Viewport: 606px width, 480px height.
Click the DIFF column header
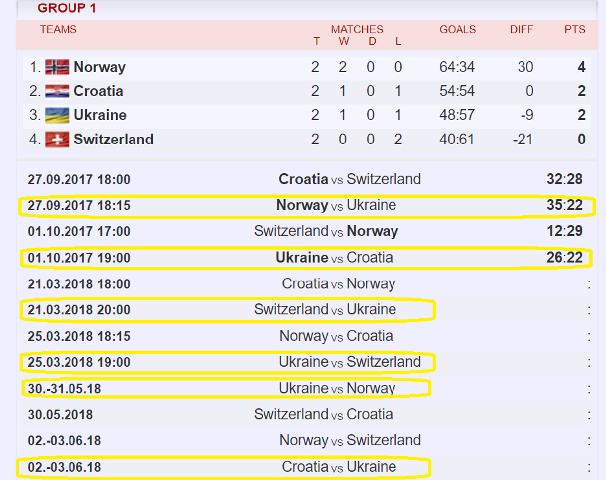(x=521, y=29)
